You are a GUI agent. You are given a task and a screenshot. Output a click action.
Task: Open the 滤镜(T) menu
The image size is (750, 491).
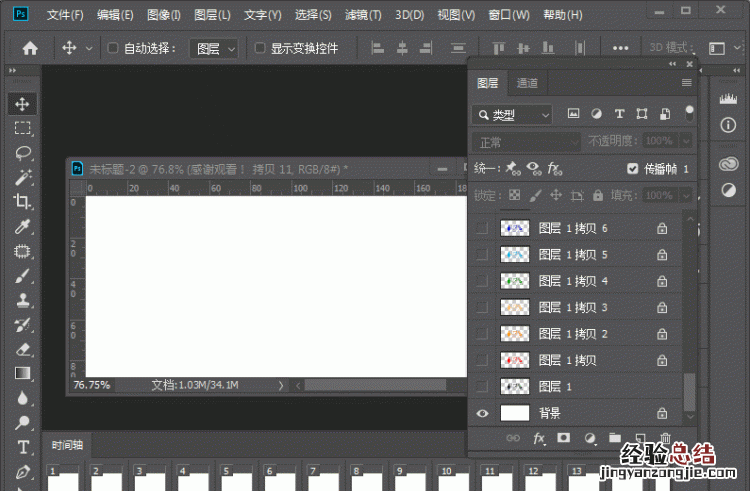pyautogui.click(x=363, y=15)
